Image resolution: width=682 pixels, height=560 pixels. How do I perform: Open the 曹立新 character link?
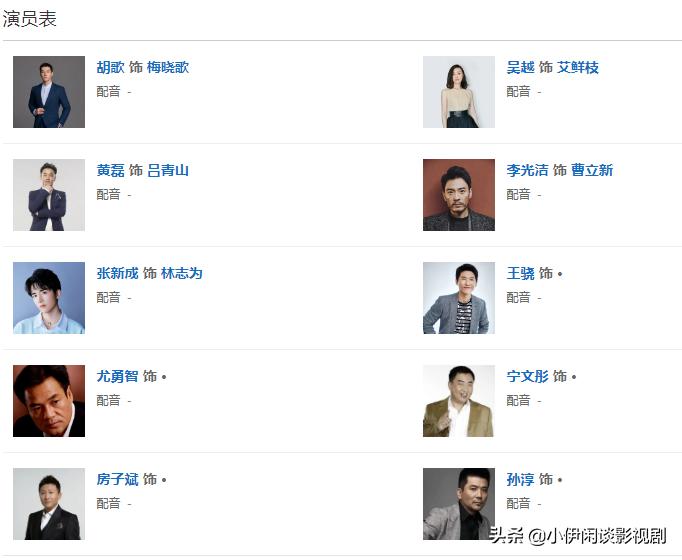[592, 171]
